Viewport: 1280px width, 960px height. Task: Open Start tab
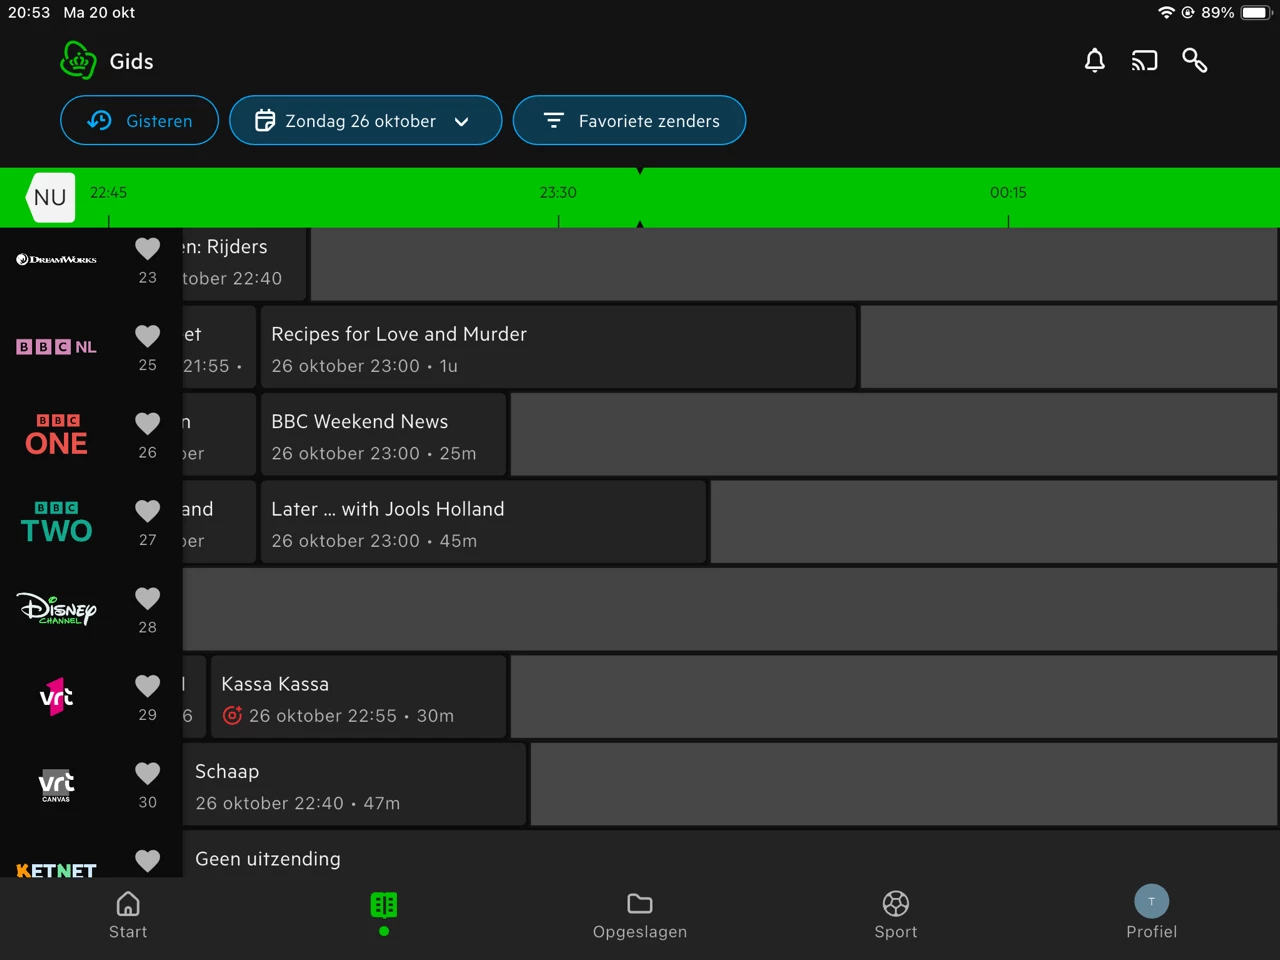[x=128, y=915]
